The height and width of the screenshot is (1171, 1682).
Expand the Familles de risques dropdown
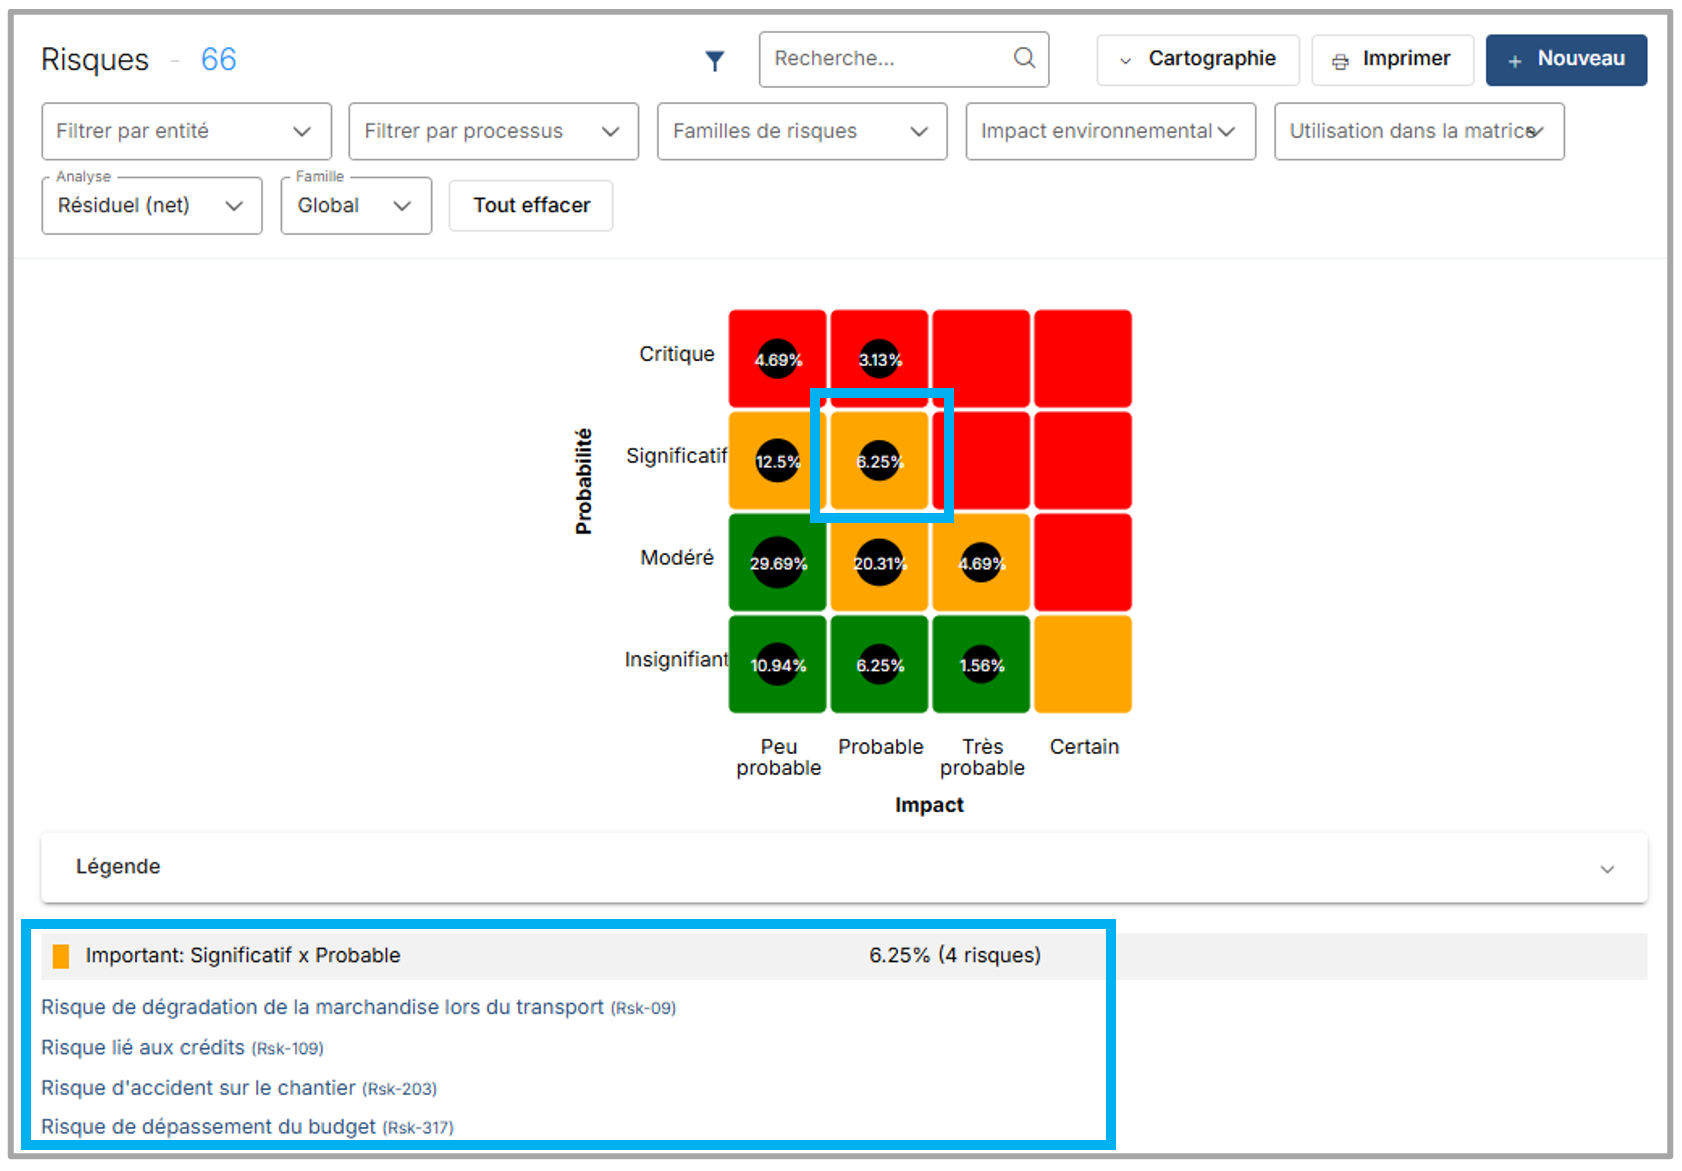[801, 131]
